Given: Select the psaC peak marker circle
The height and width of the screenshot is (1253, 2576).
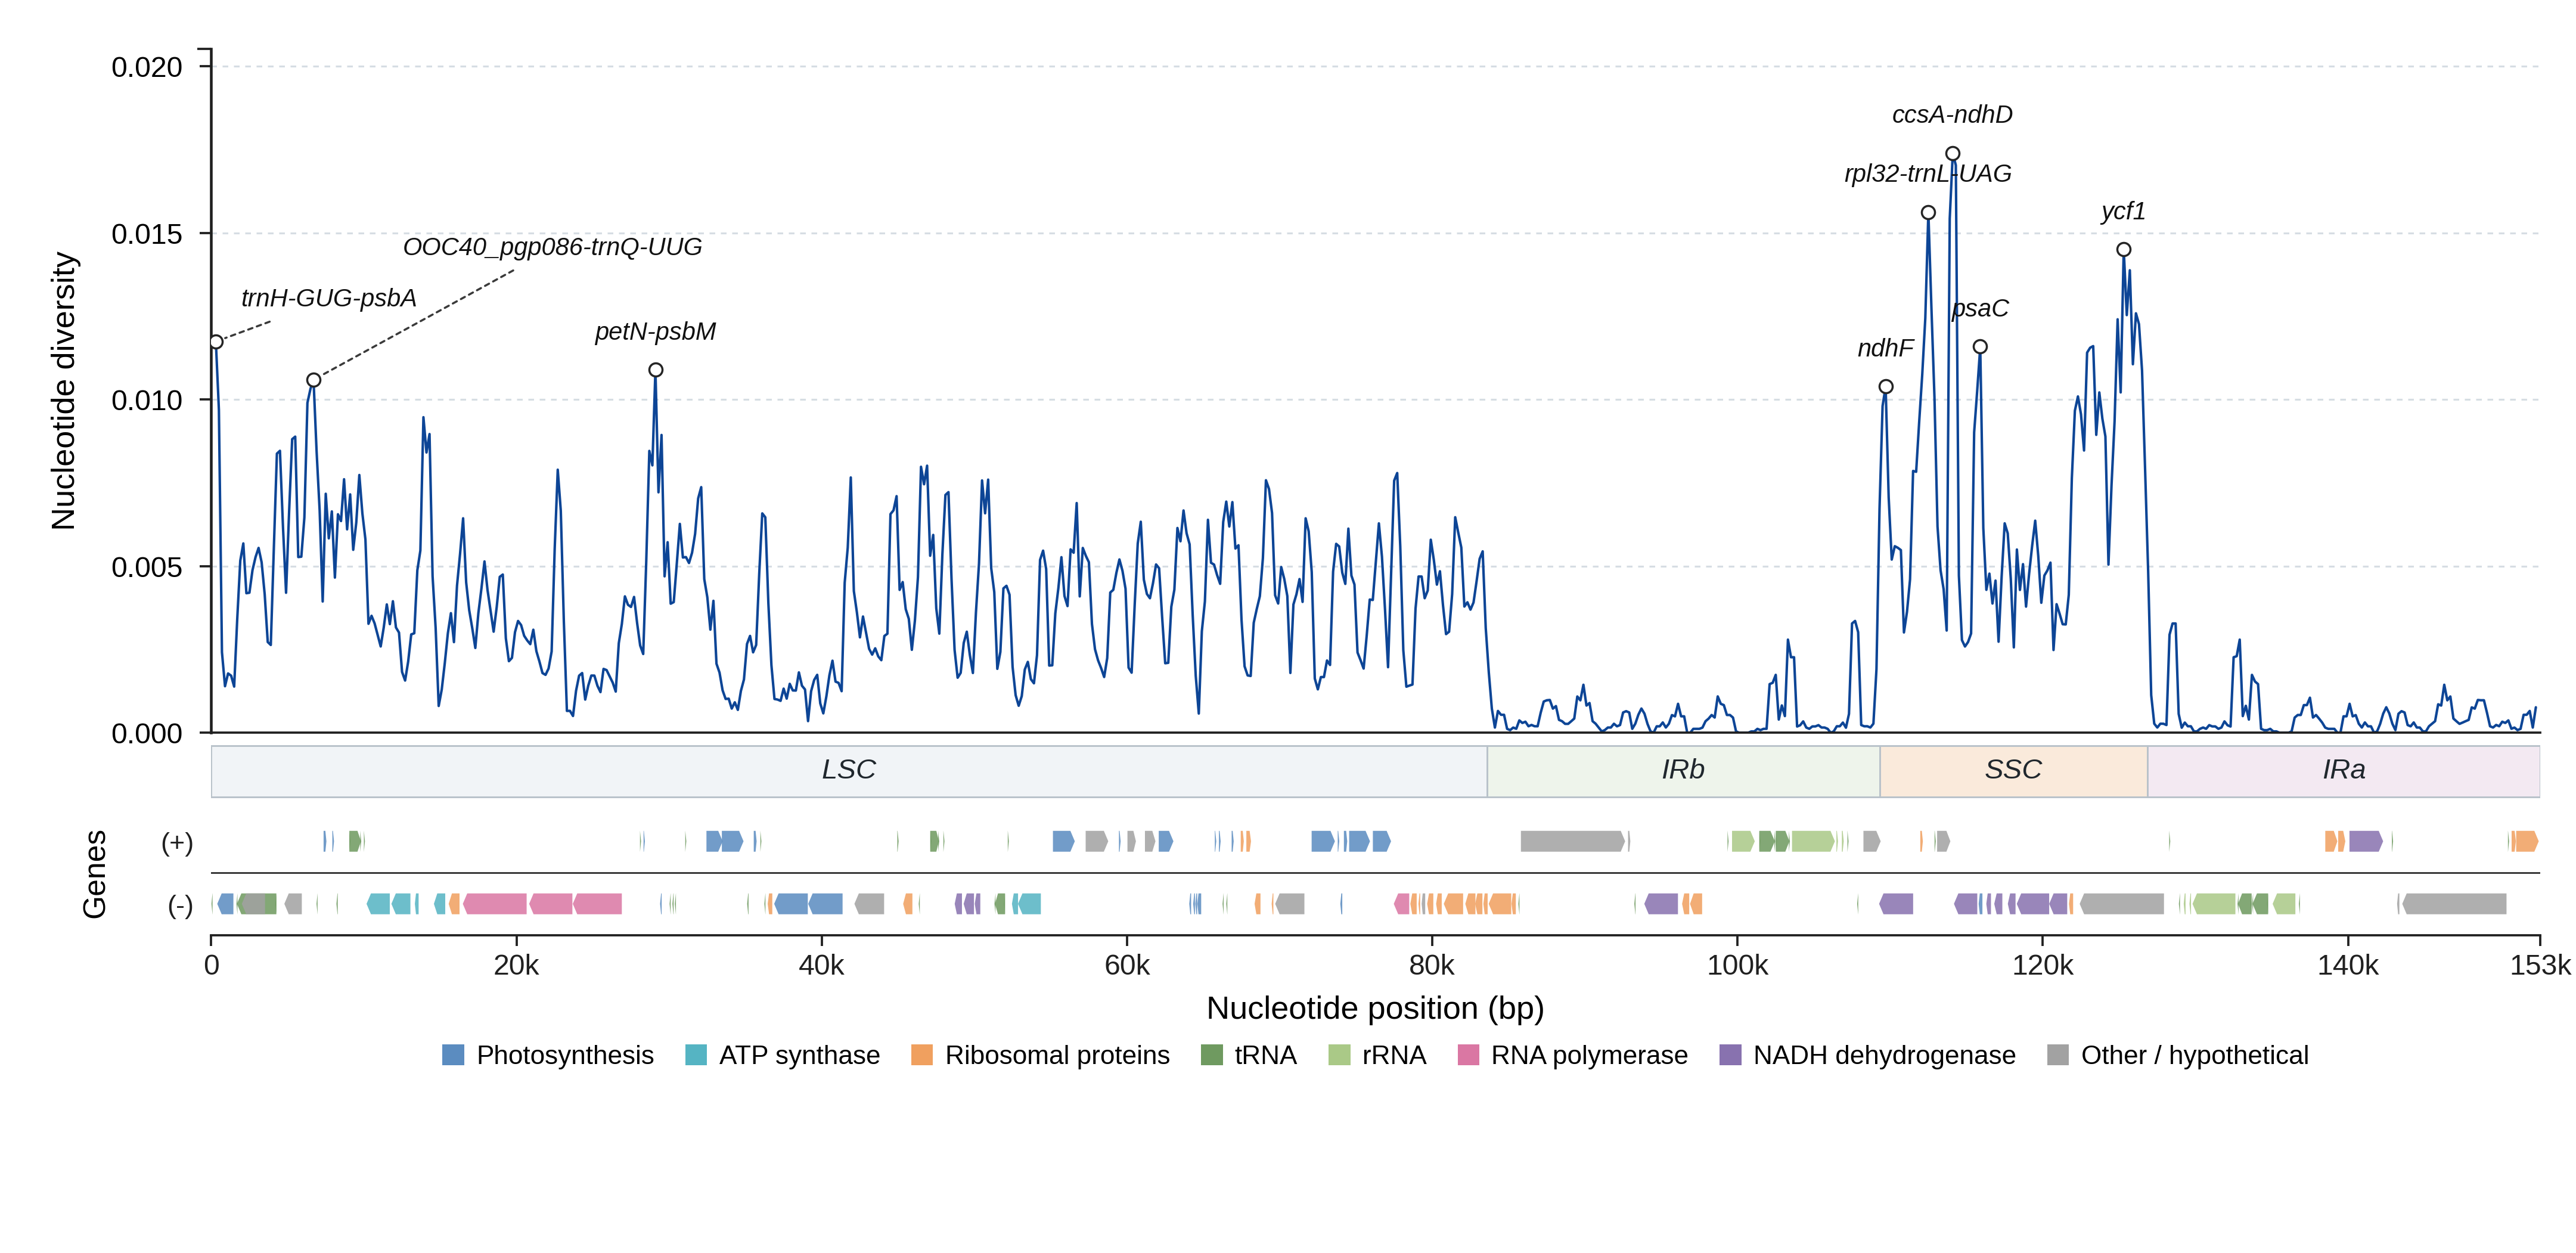Looking at the screenshot, I should 1980,347.
